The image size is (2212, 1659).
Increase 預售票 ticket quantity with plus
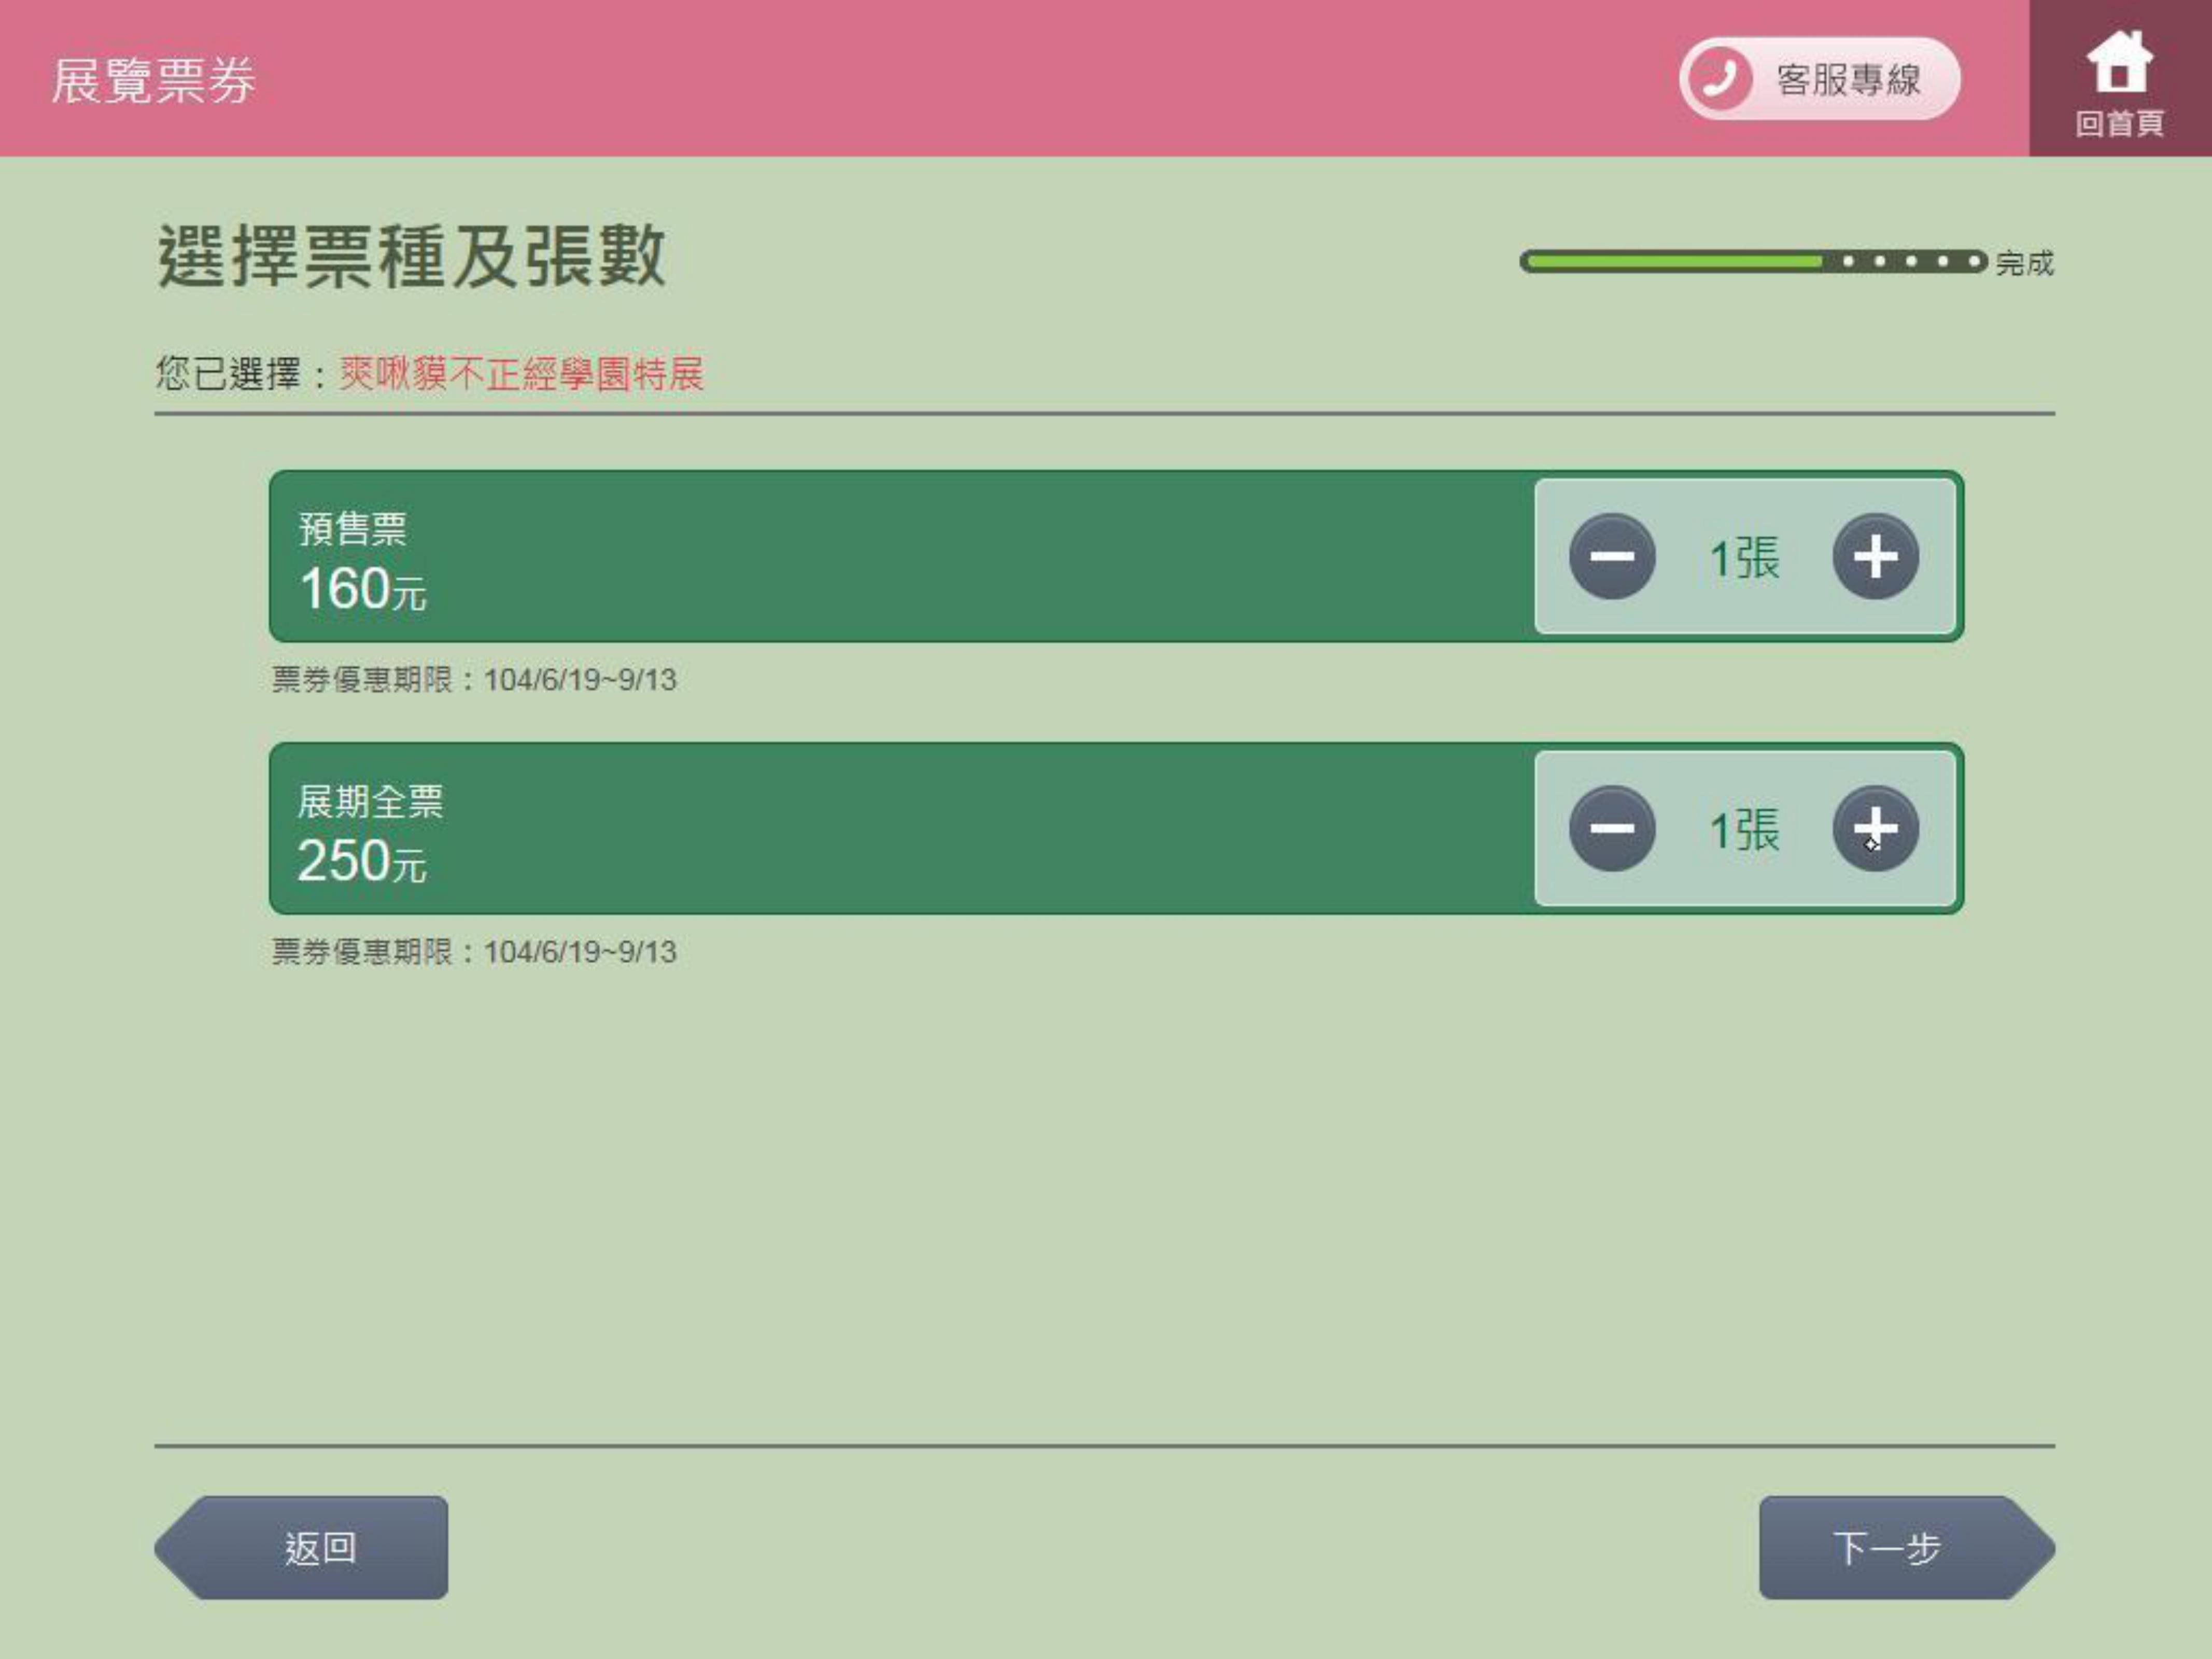pyautogui.click(x=1875, y=556)
